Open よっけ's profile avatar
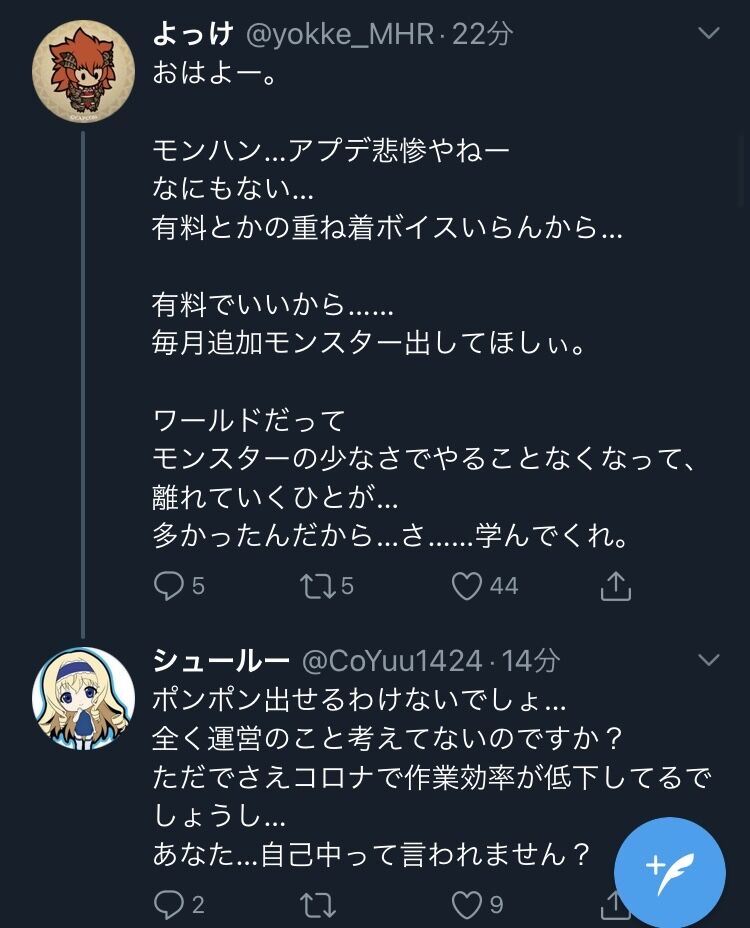The height and width of the screenshot is (928, 750). coord(83,71)
